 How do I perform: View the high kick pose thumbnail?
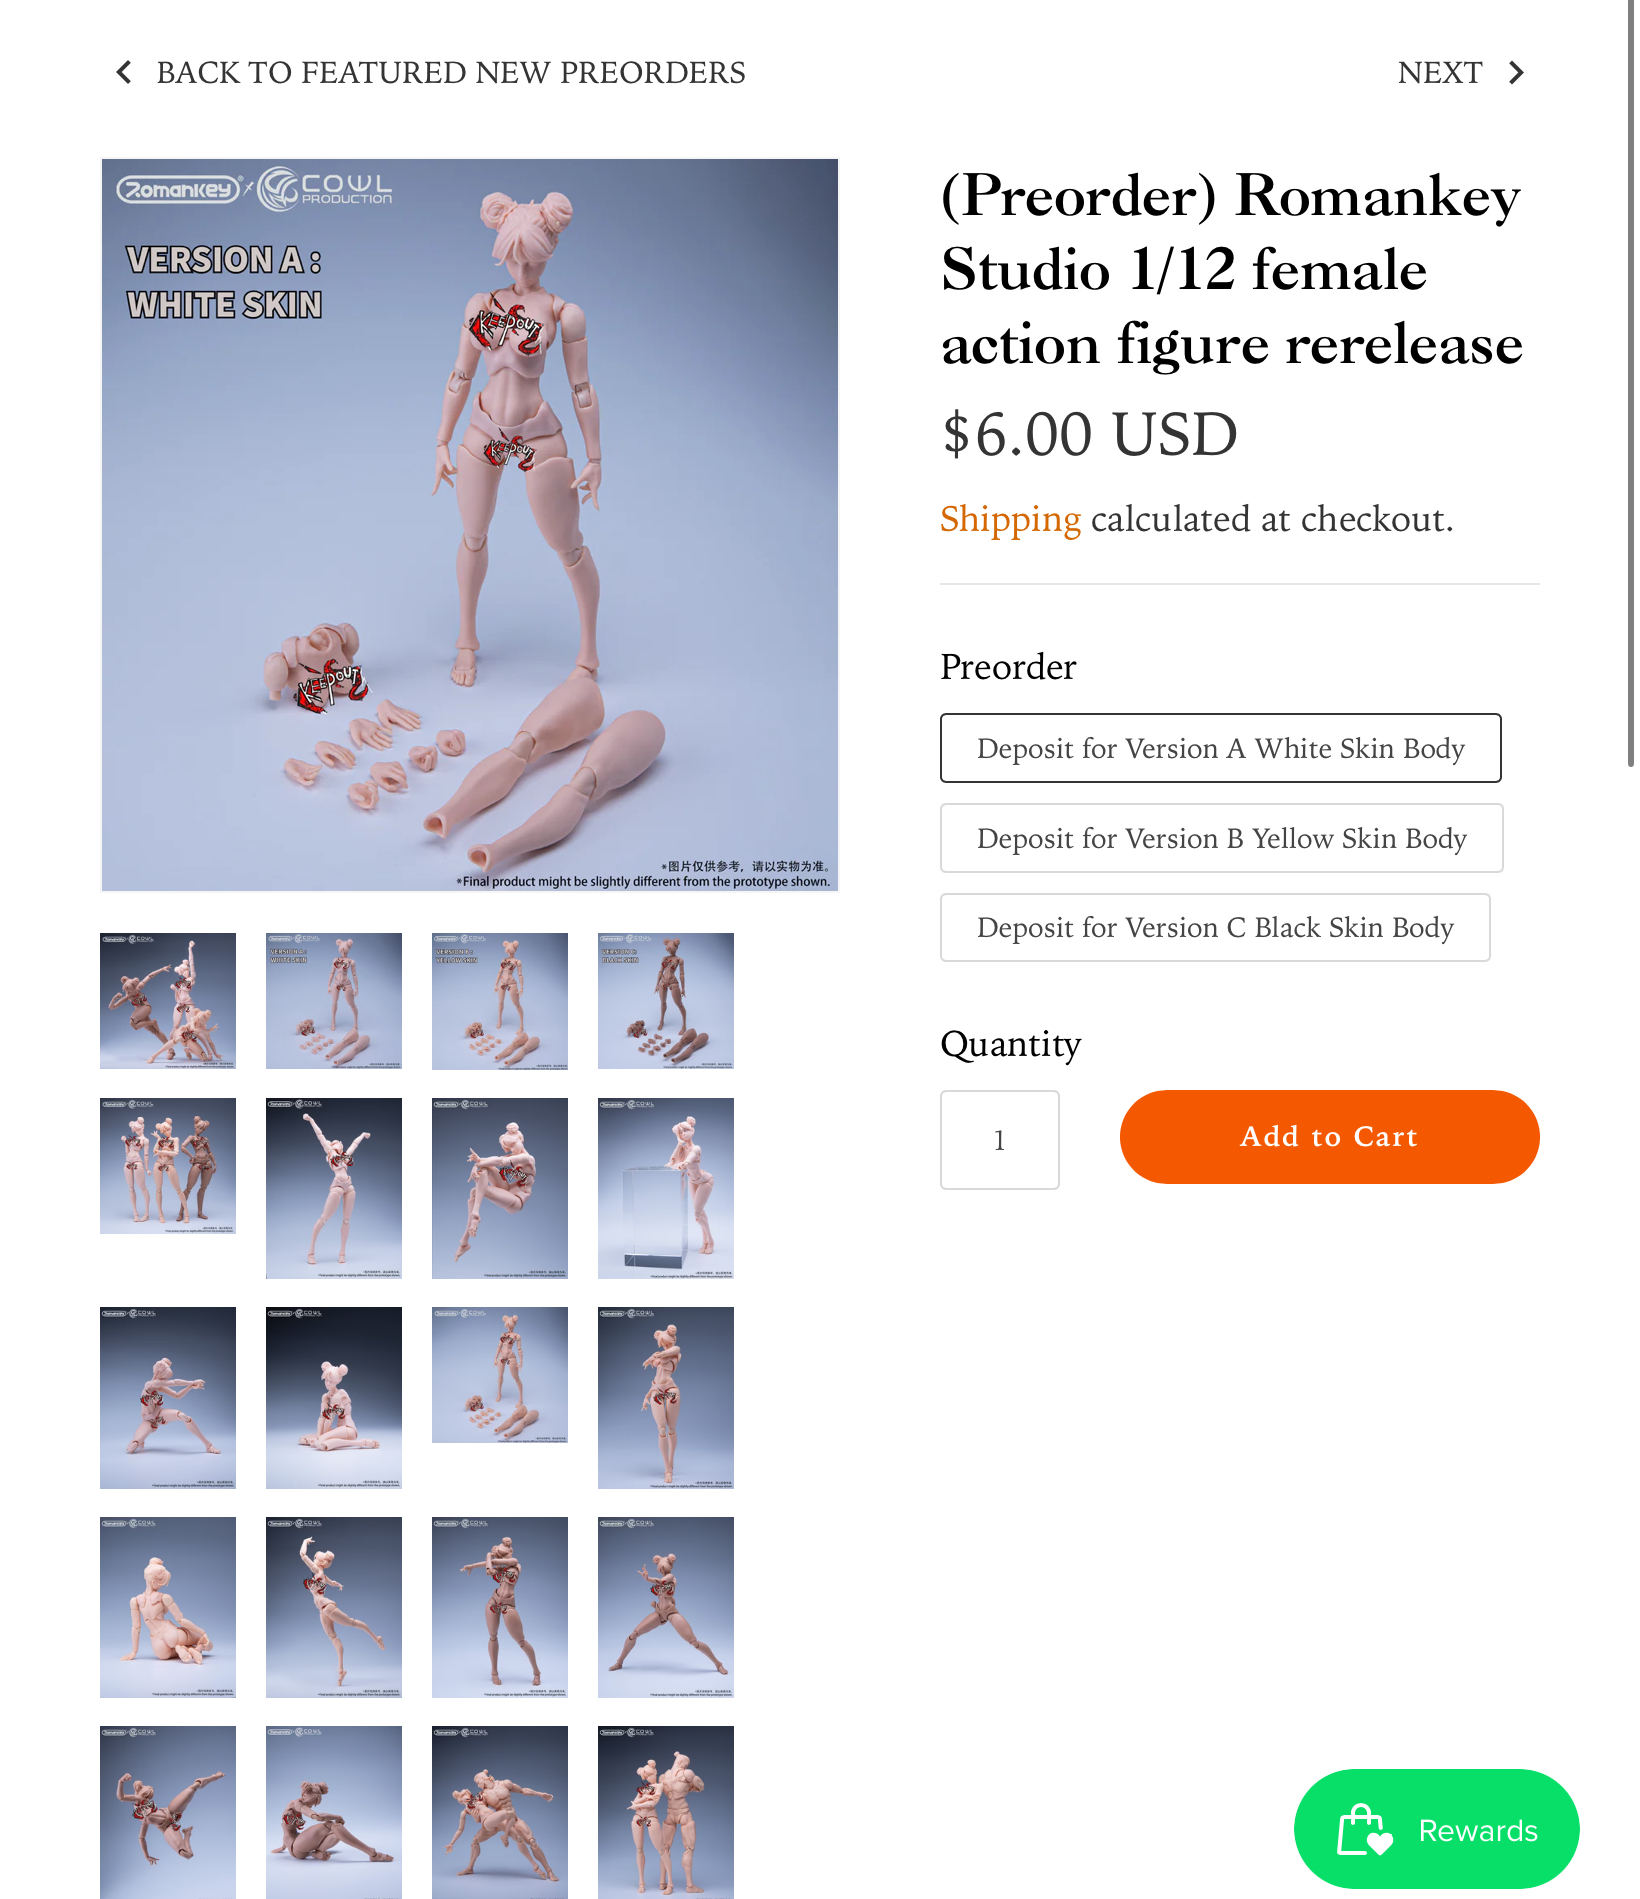coord(168,1811)
